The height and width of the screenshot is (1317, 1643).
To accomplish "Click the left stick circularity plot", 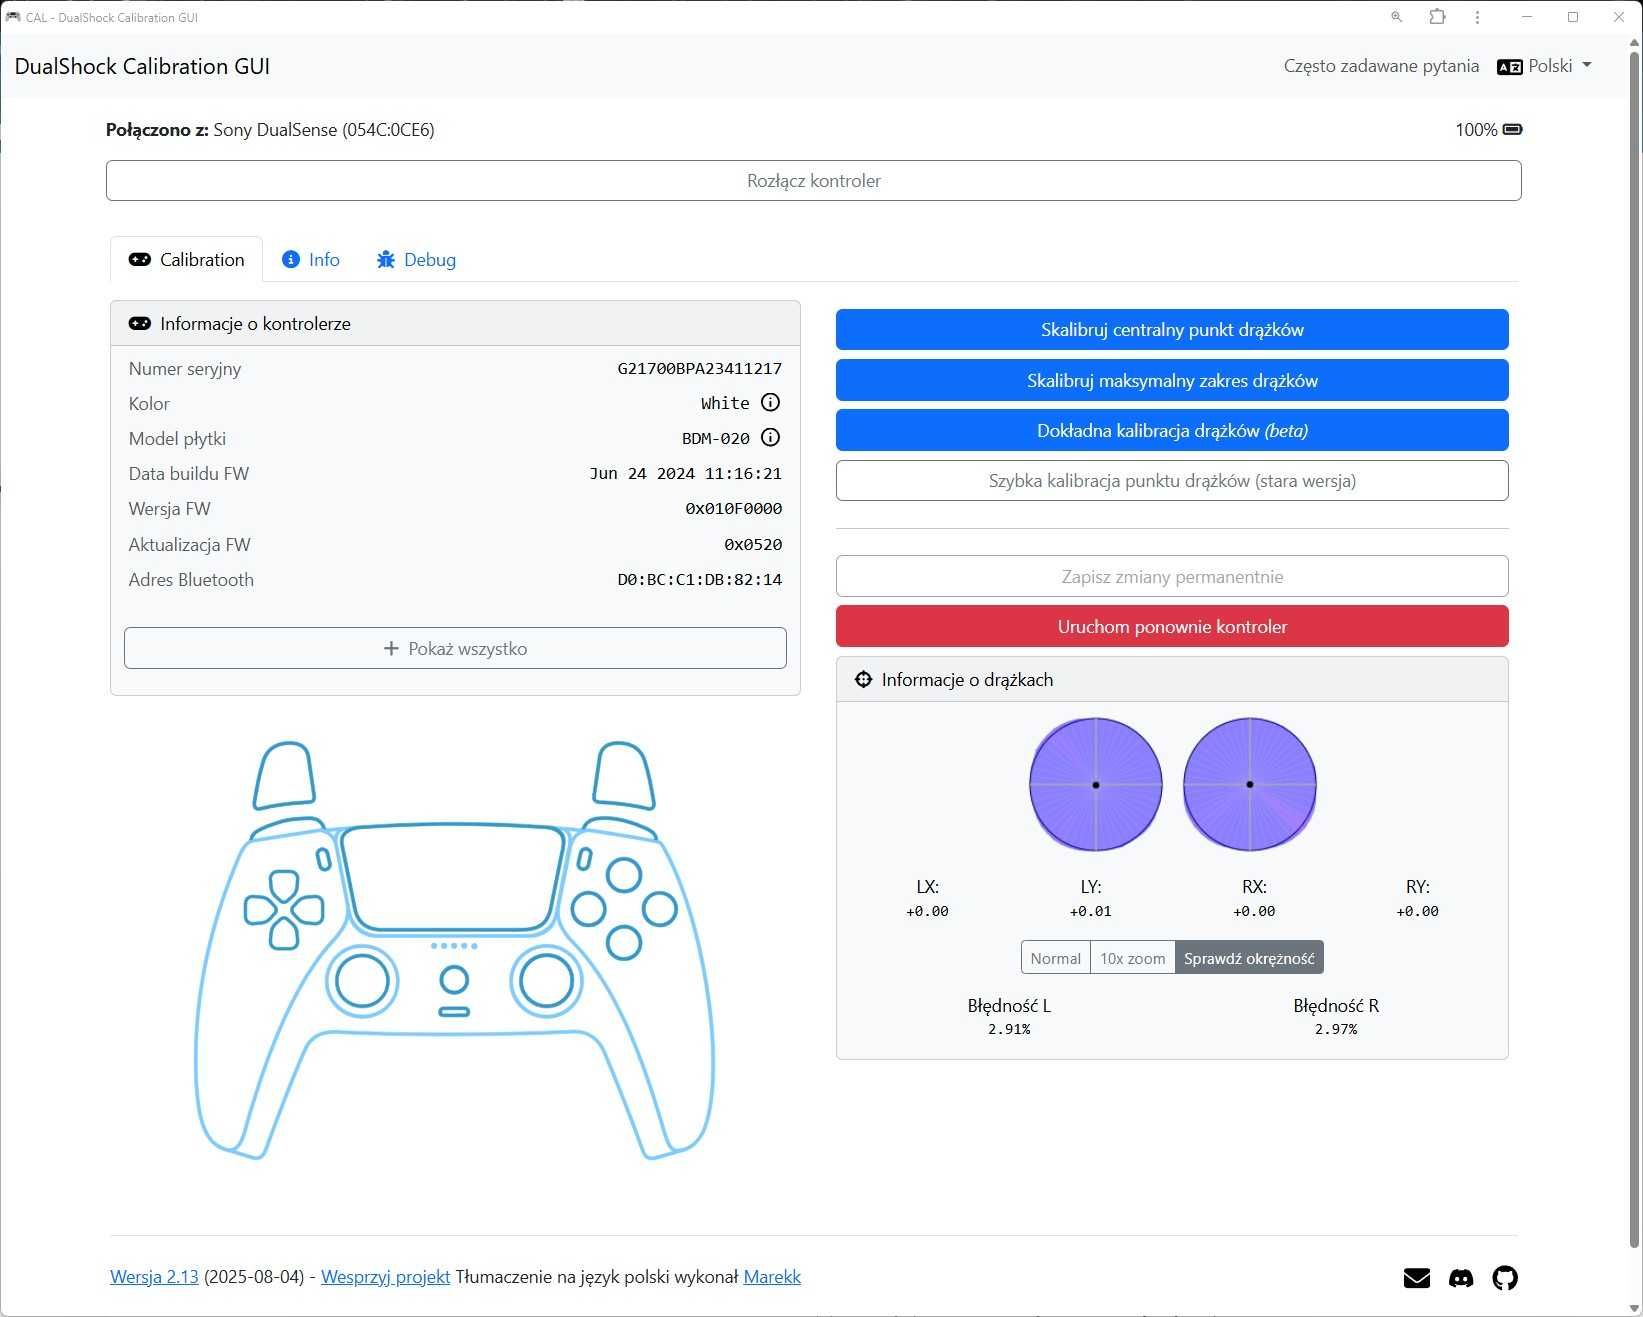I will click(x=1096, y=785).
